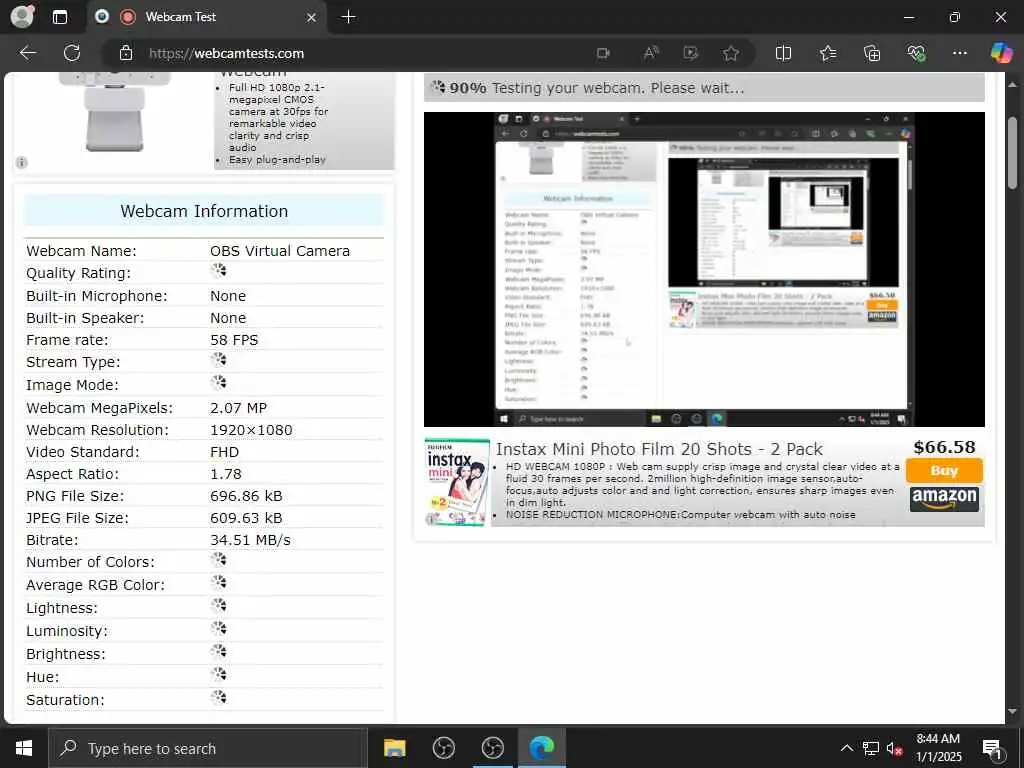Open the tab actions menu icon

[x=59, y=17]
